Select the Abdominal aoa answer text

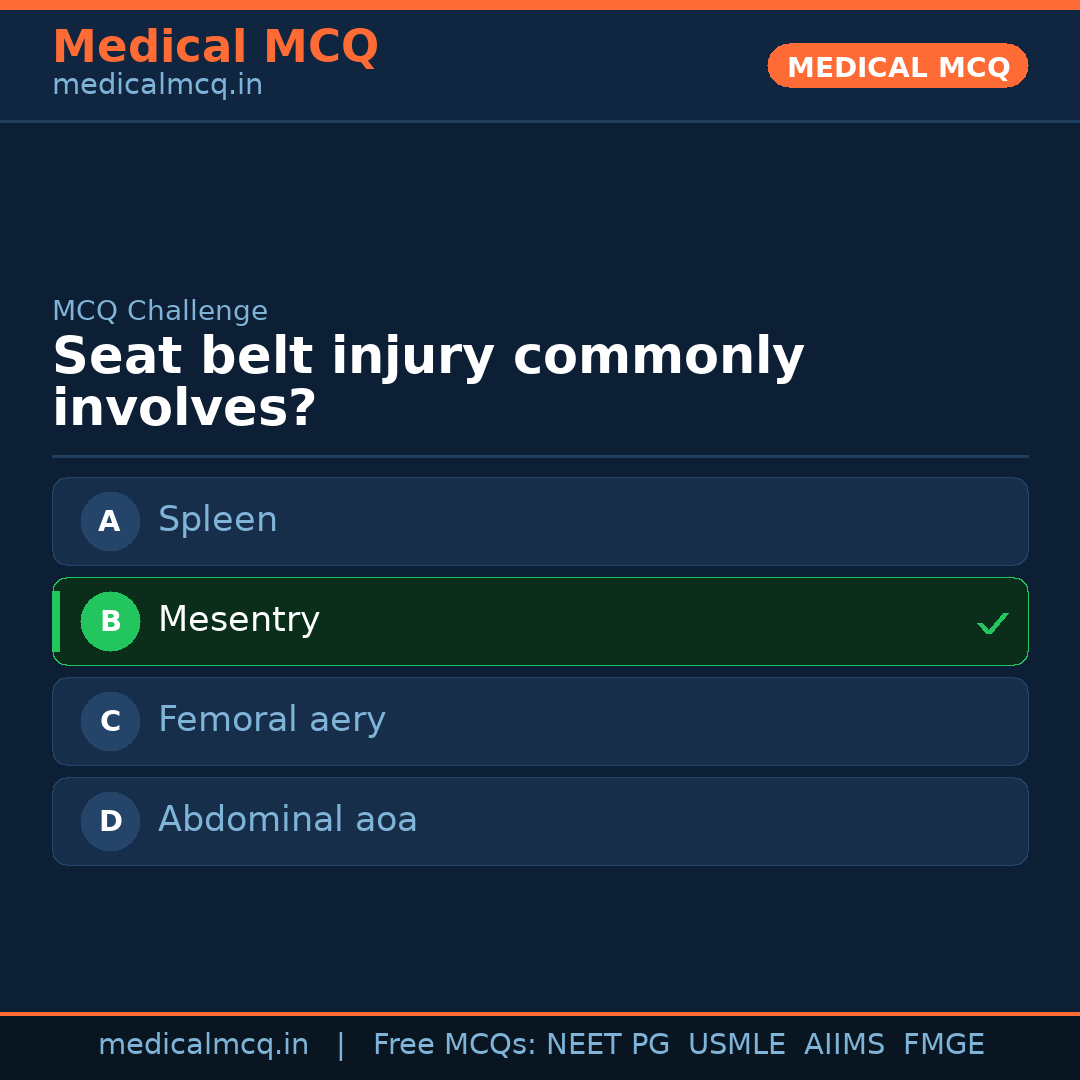288,820
